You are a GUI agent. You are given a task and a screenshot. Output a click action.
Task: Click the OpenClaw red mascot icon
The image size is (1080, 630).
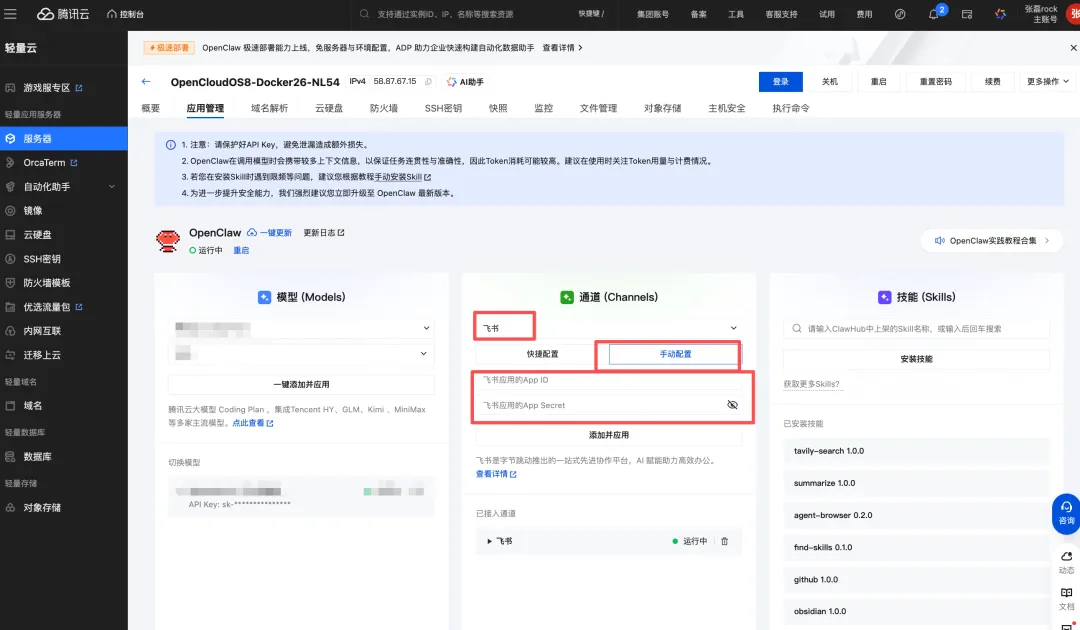click(x=167, y=241)
